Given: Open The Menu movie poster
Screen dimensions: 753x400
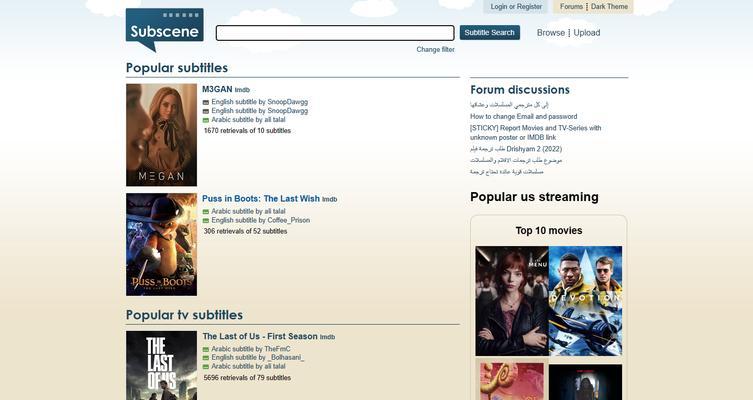Looking at the screenshot, I should [x=512, y=301].
